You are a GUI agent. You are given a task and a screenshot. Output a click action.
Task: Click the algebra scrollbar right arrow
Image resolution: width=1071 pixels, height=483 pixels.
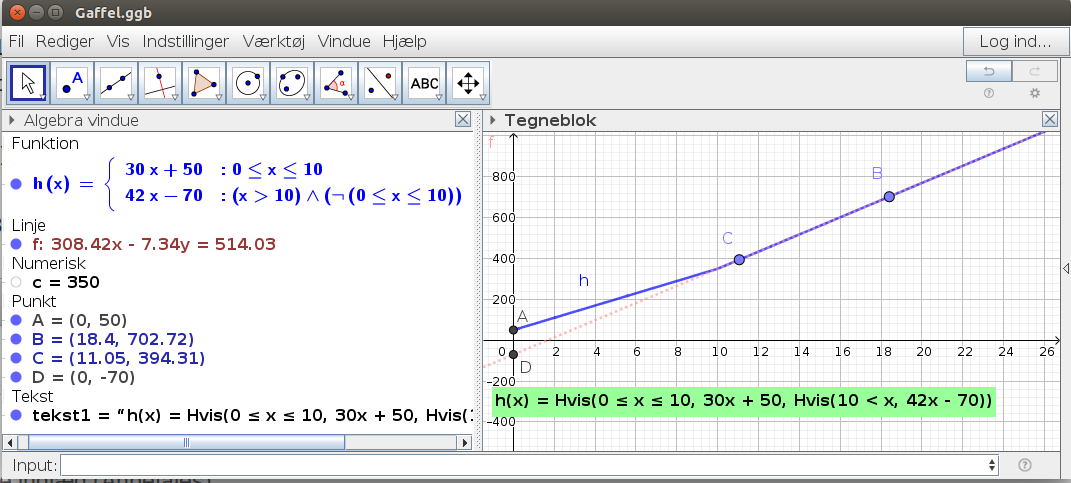[466, 443]
